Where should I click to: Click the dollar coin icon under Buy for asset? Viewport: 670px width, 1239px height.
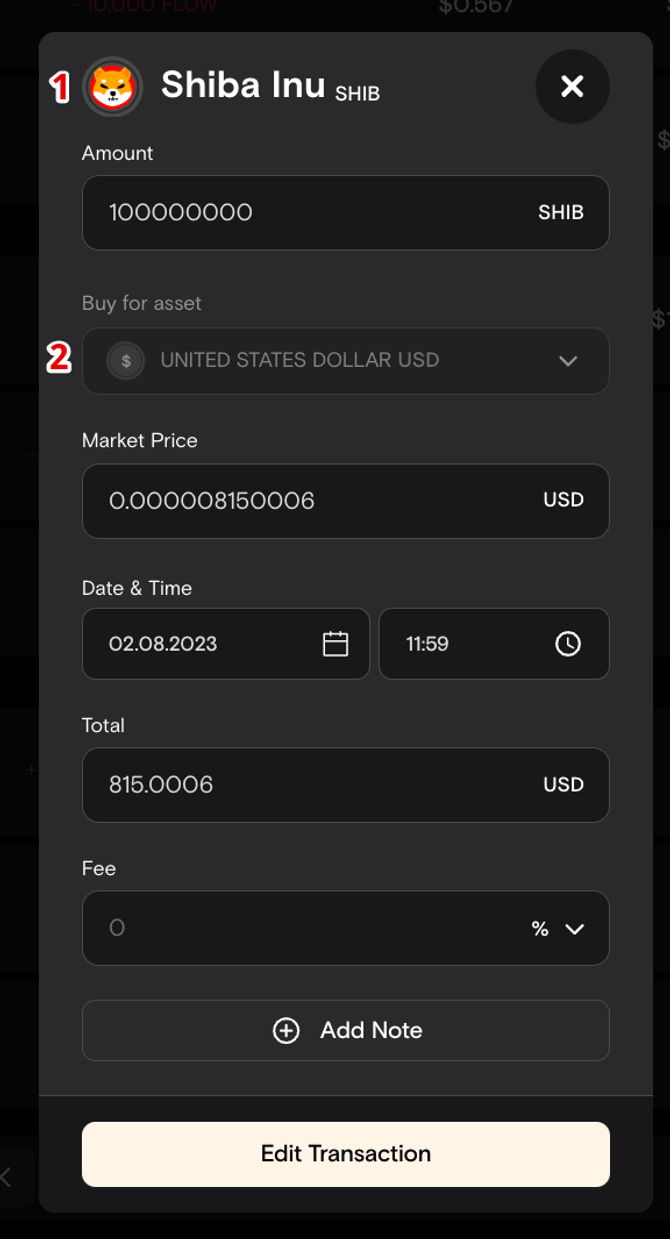(126, 361)
